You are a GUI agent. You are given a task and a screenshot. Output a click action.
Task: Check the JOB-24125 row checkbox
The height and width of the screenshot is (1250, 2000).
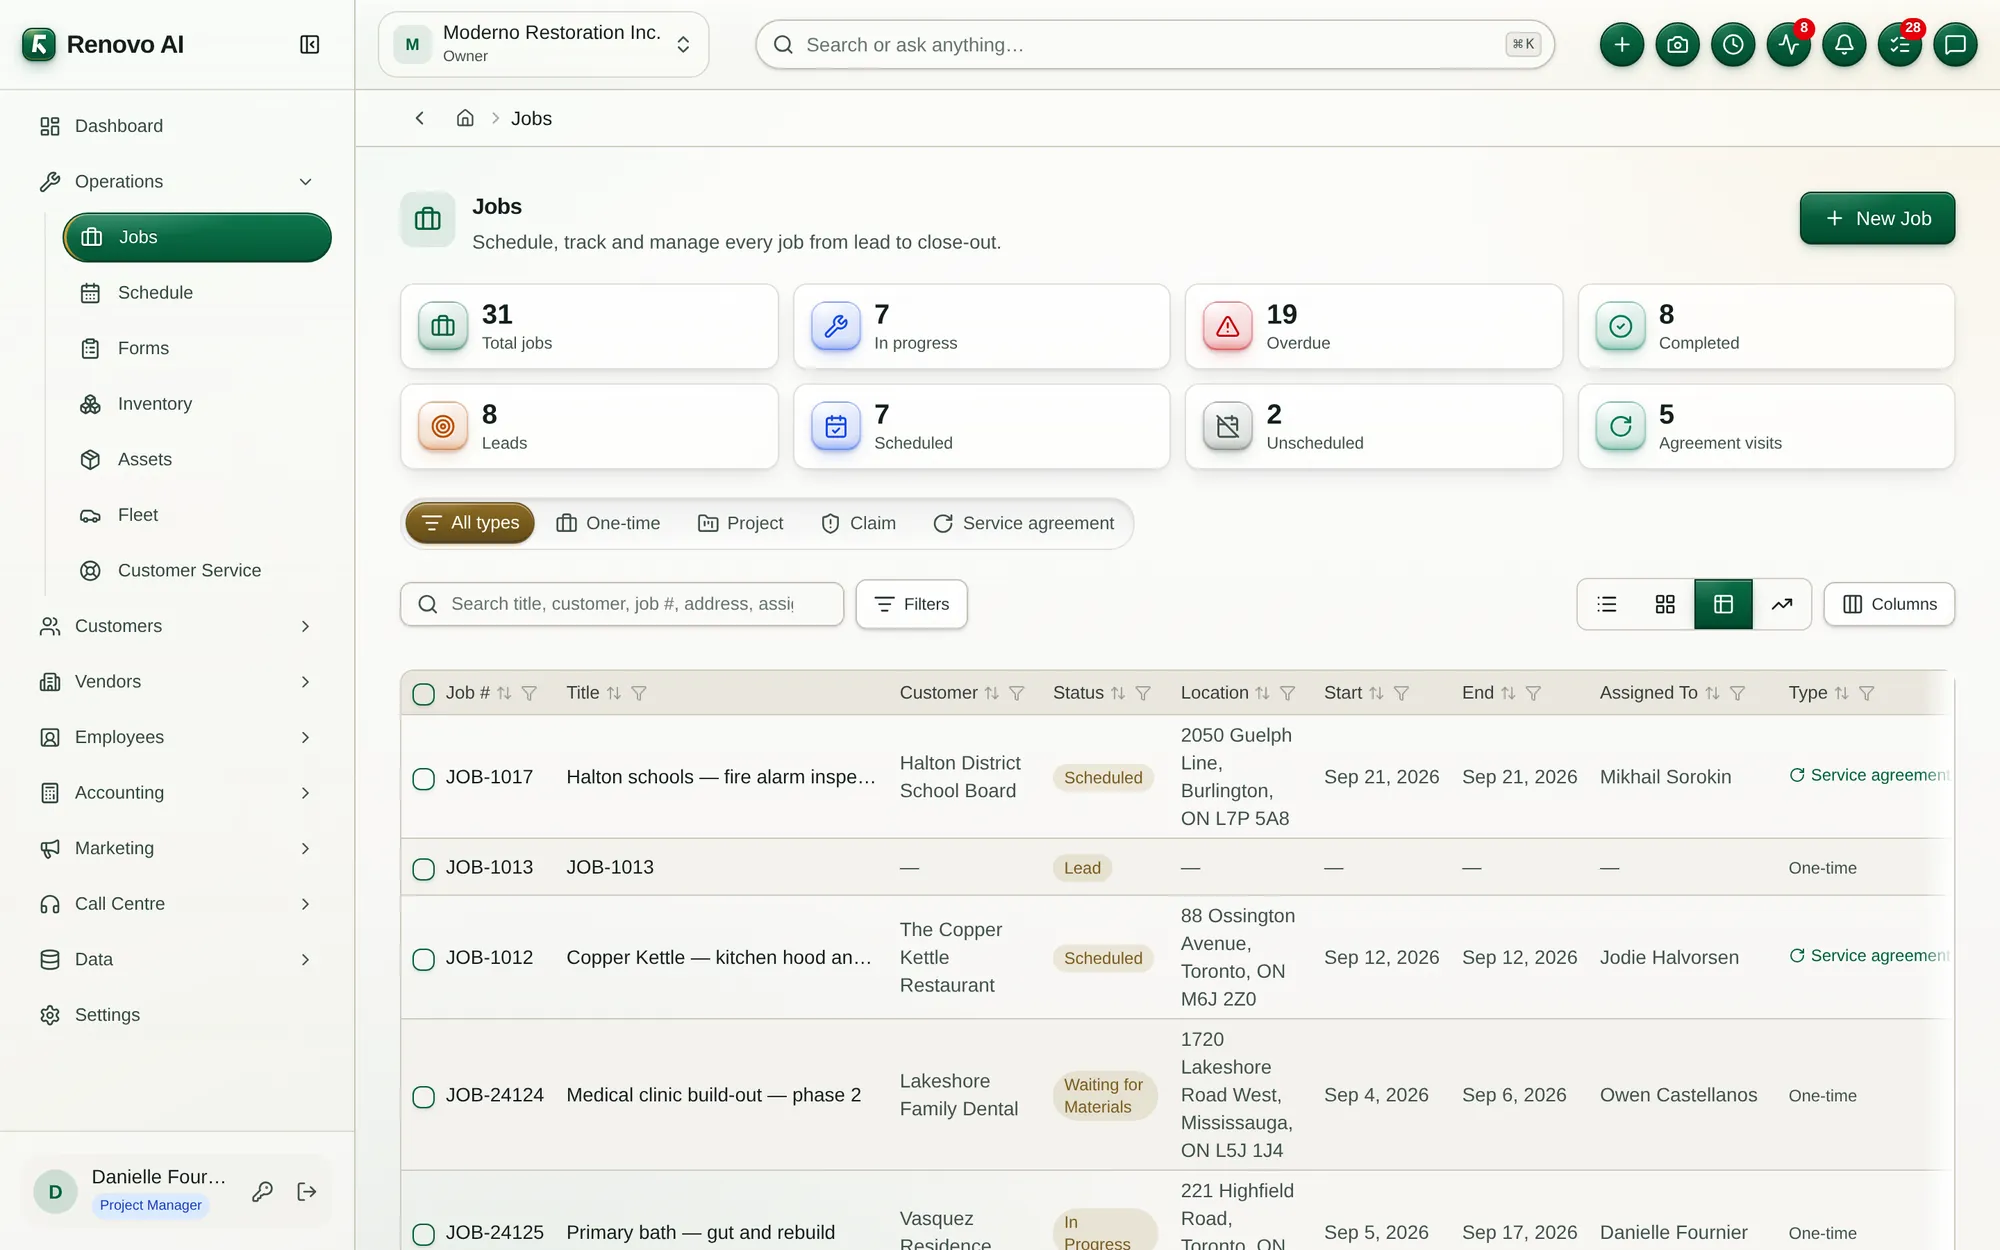pyautogui.click(x=424, y=1233)
